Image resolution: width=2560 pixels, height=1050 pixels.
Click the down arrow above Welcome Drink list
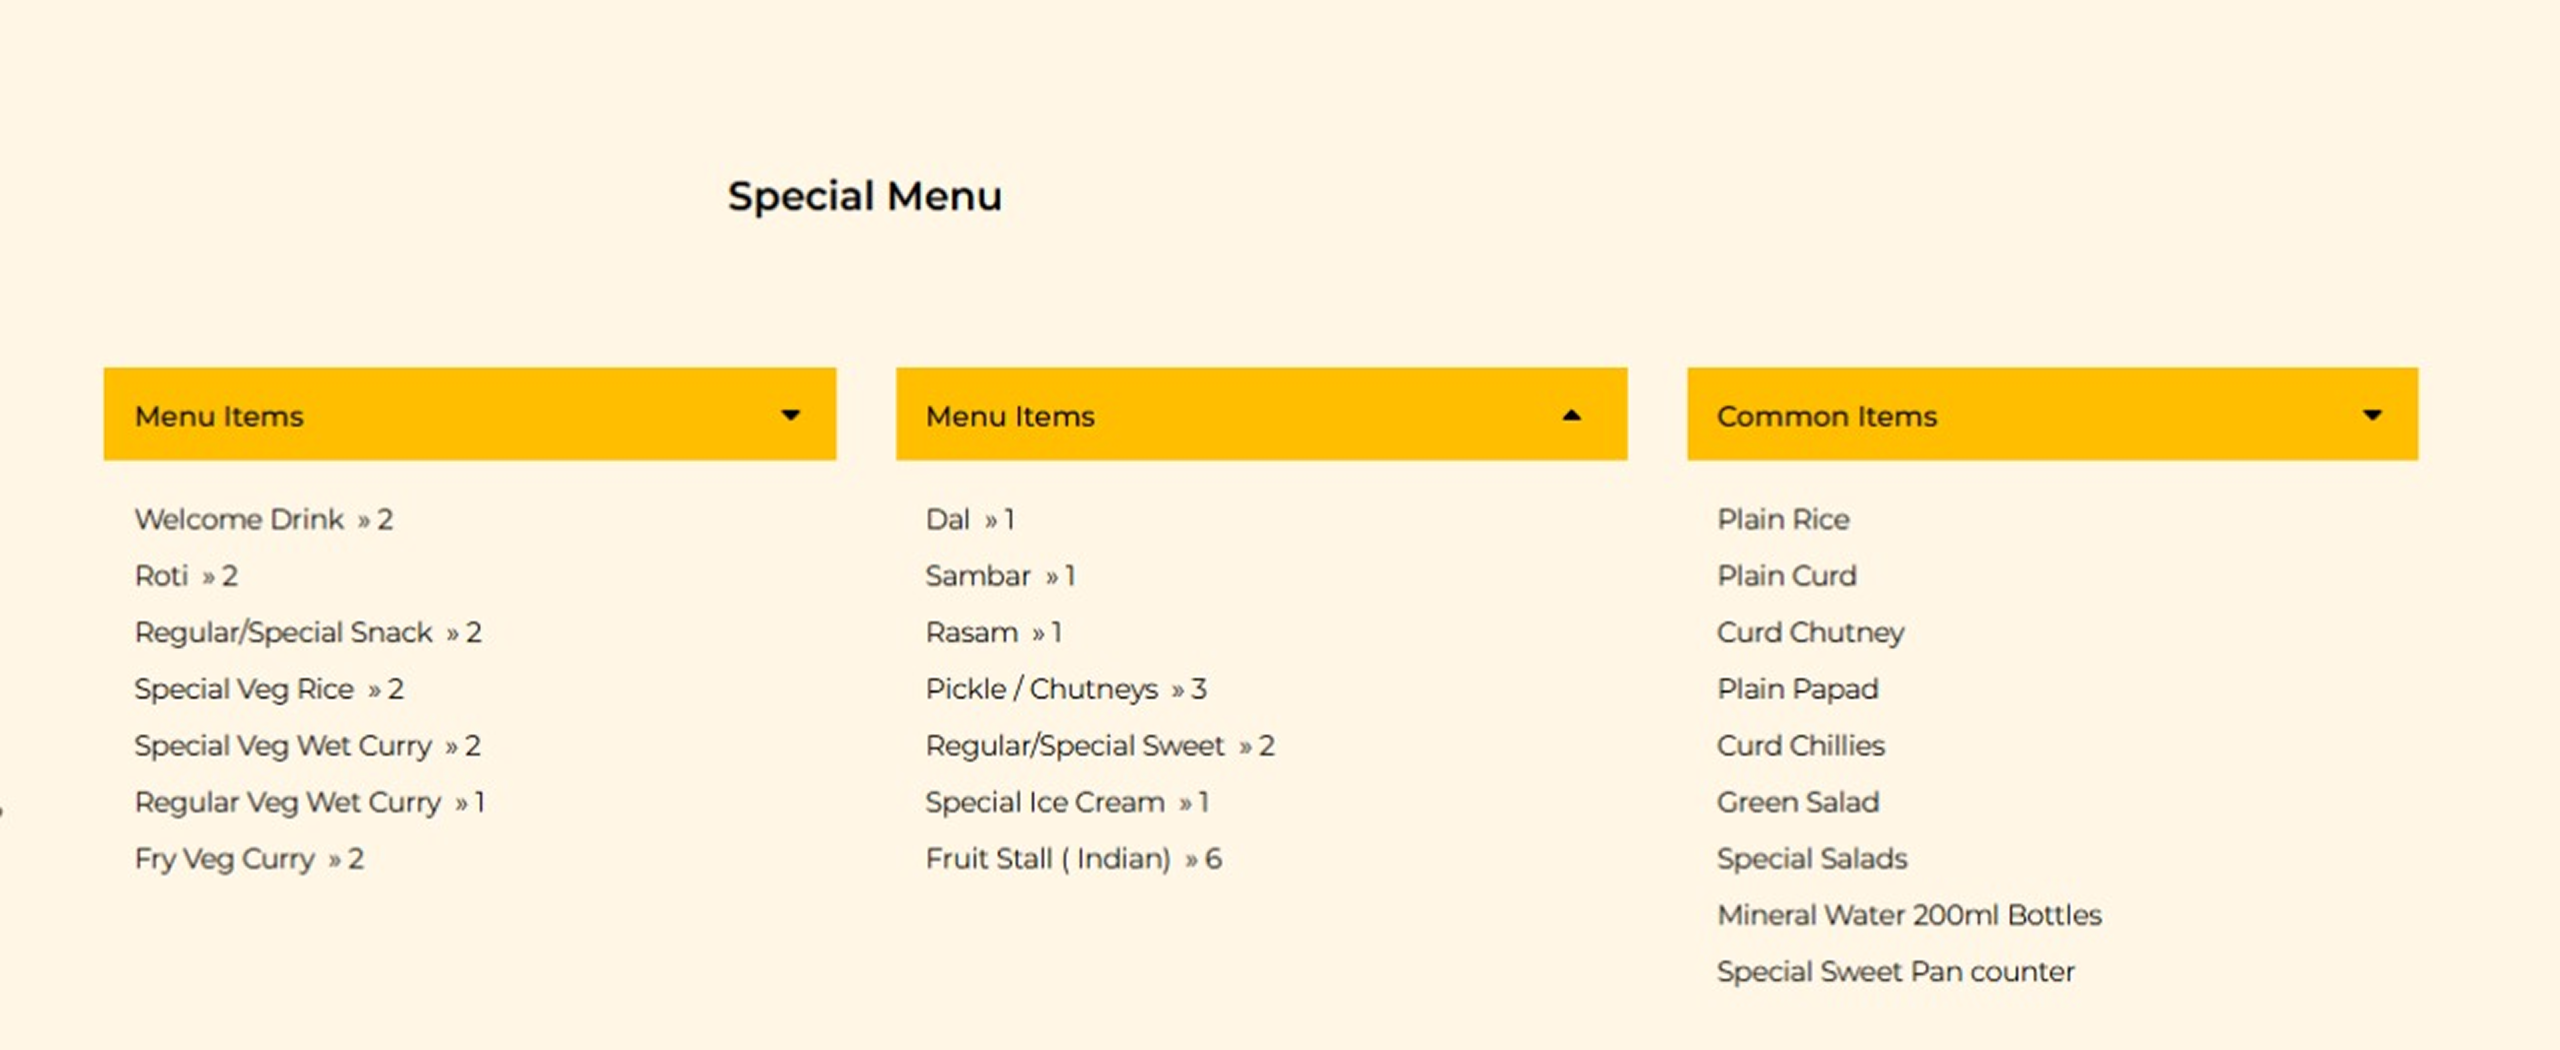[790, 415]
